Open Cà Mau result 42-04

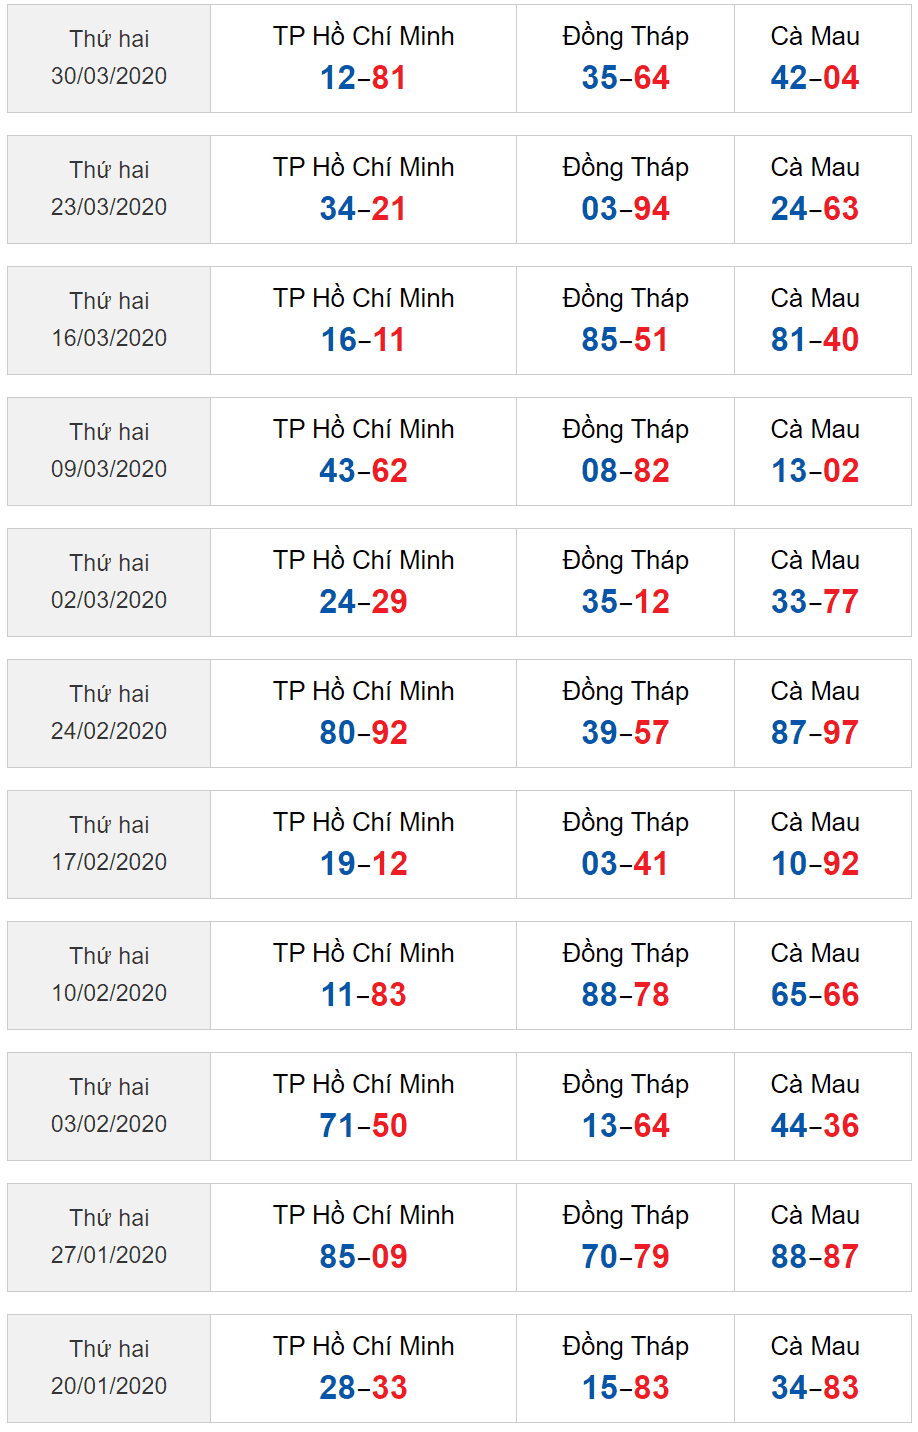click(815, 78)
